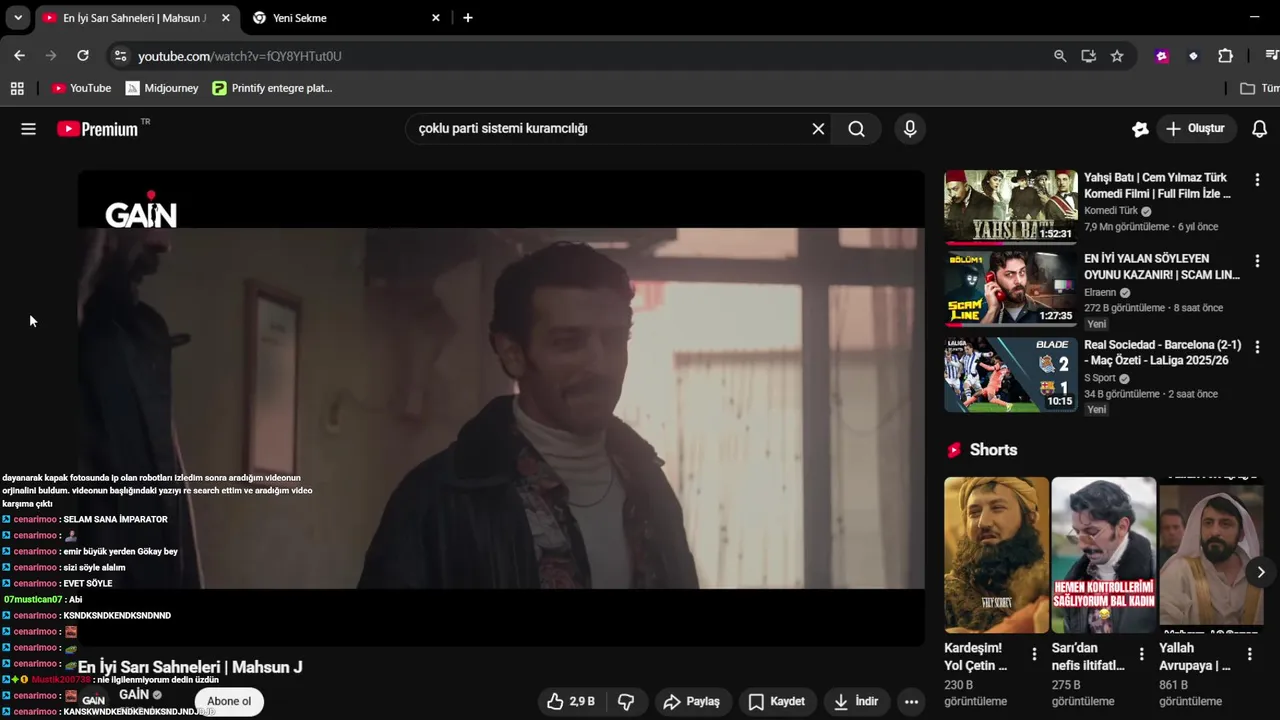Viewport: 1280px width, 720px height.
Task: Click the GAİN logo on video
Action: pos(141,211)
